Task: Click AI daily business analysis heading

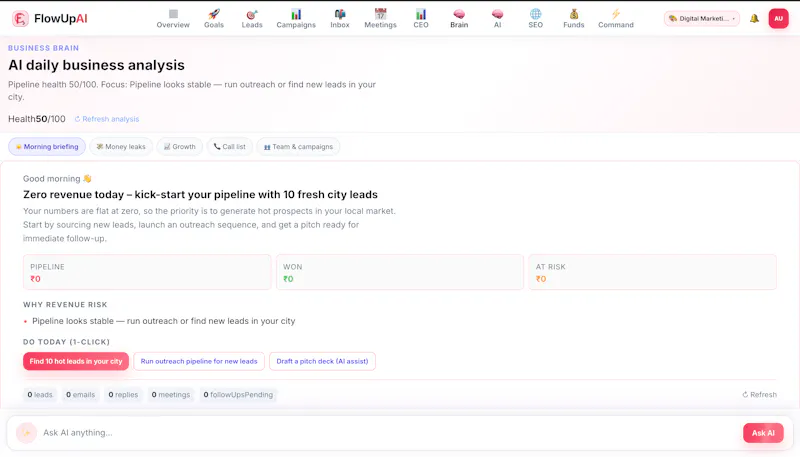Action: pyautogui.click(x=96, y=65)
